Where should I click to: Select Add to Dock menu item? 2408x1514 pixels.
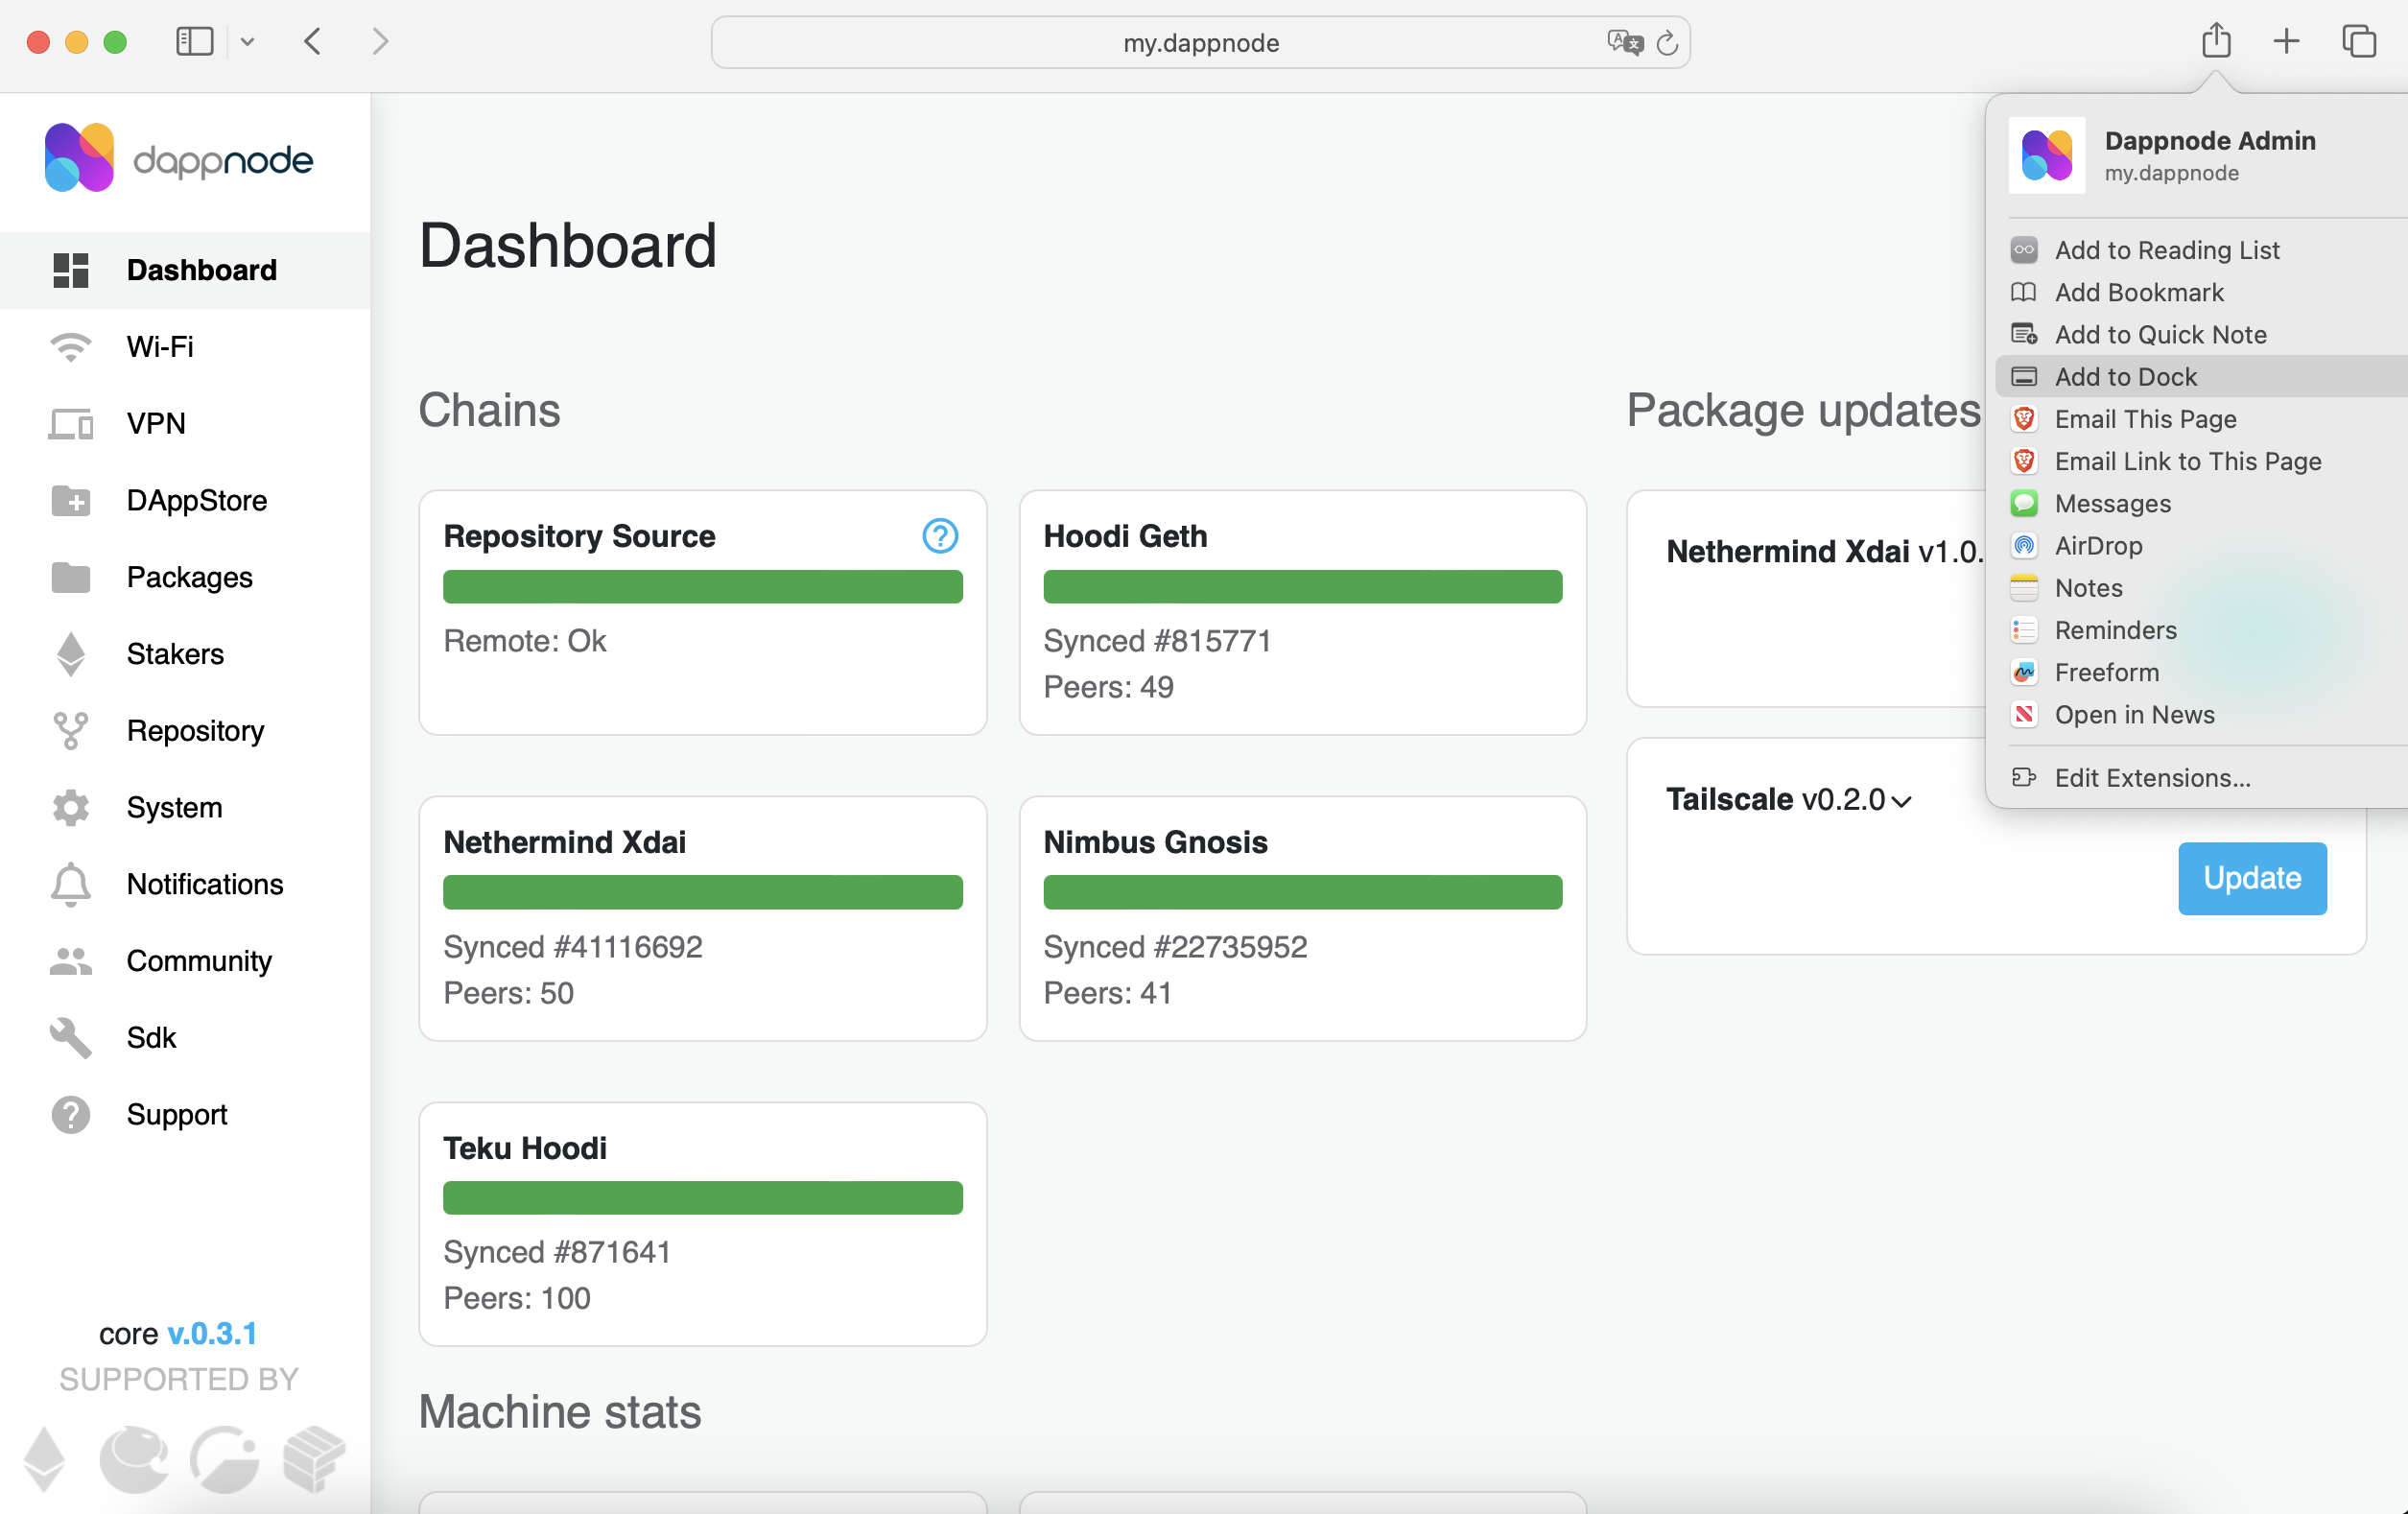pyautogui.click(x=2125, y=377)
